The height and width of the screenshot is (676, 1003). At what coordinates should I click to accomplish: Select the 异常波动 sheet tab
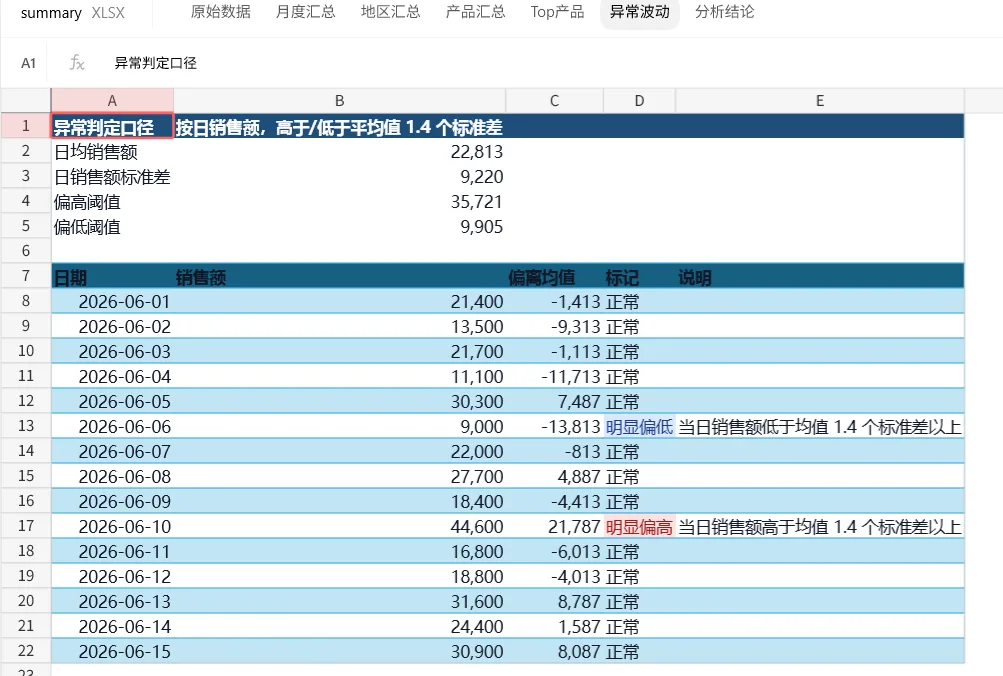(640, 12)
